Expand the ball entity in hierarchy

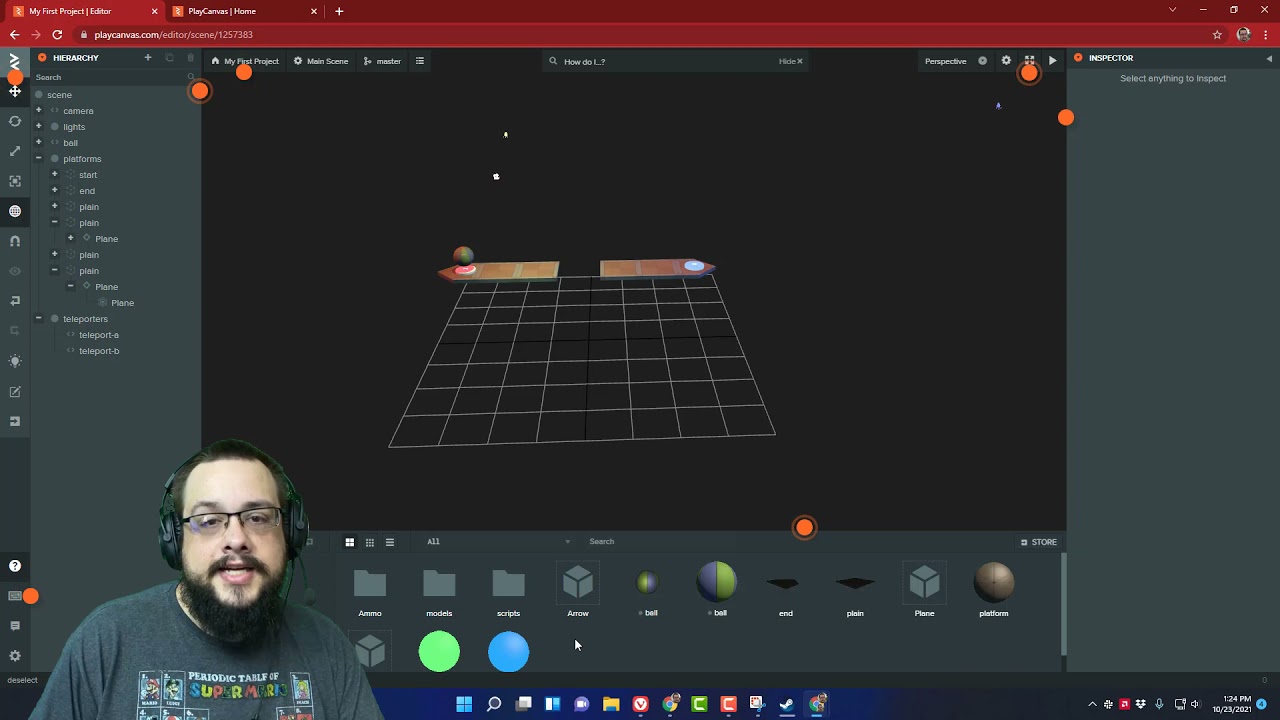(38, 143)
